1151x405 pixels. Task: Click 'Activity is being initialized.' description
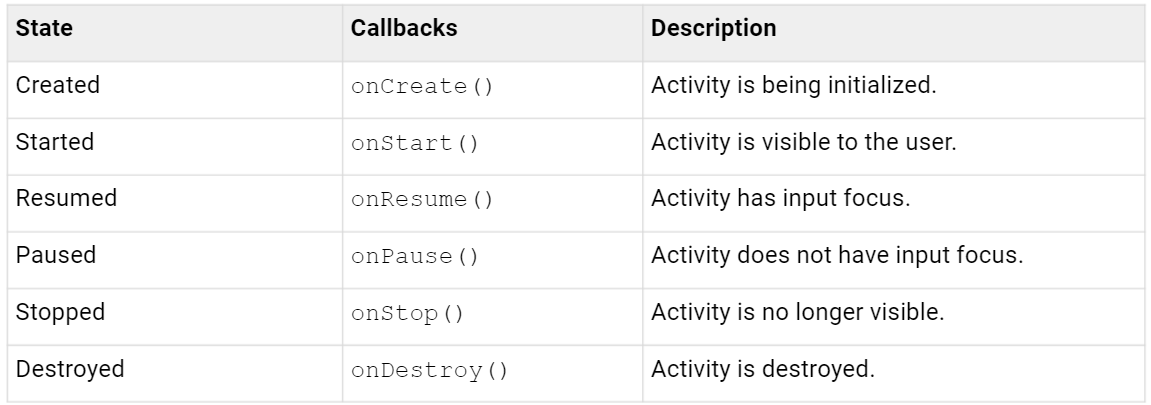point(793,85)
